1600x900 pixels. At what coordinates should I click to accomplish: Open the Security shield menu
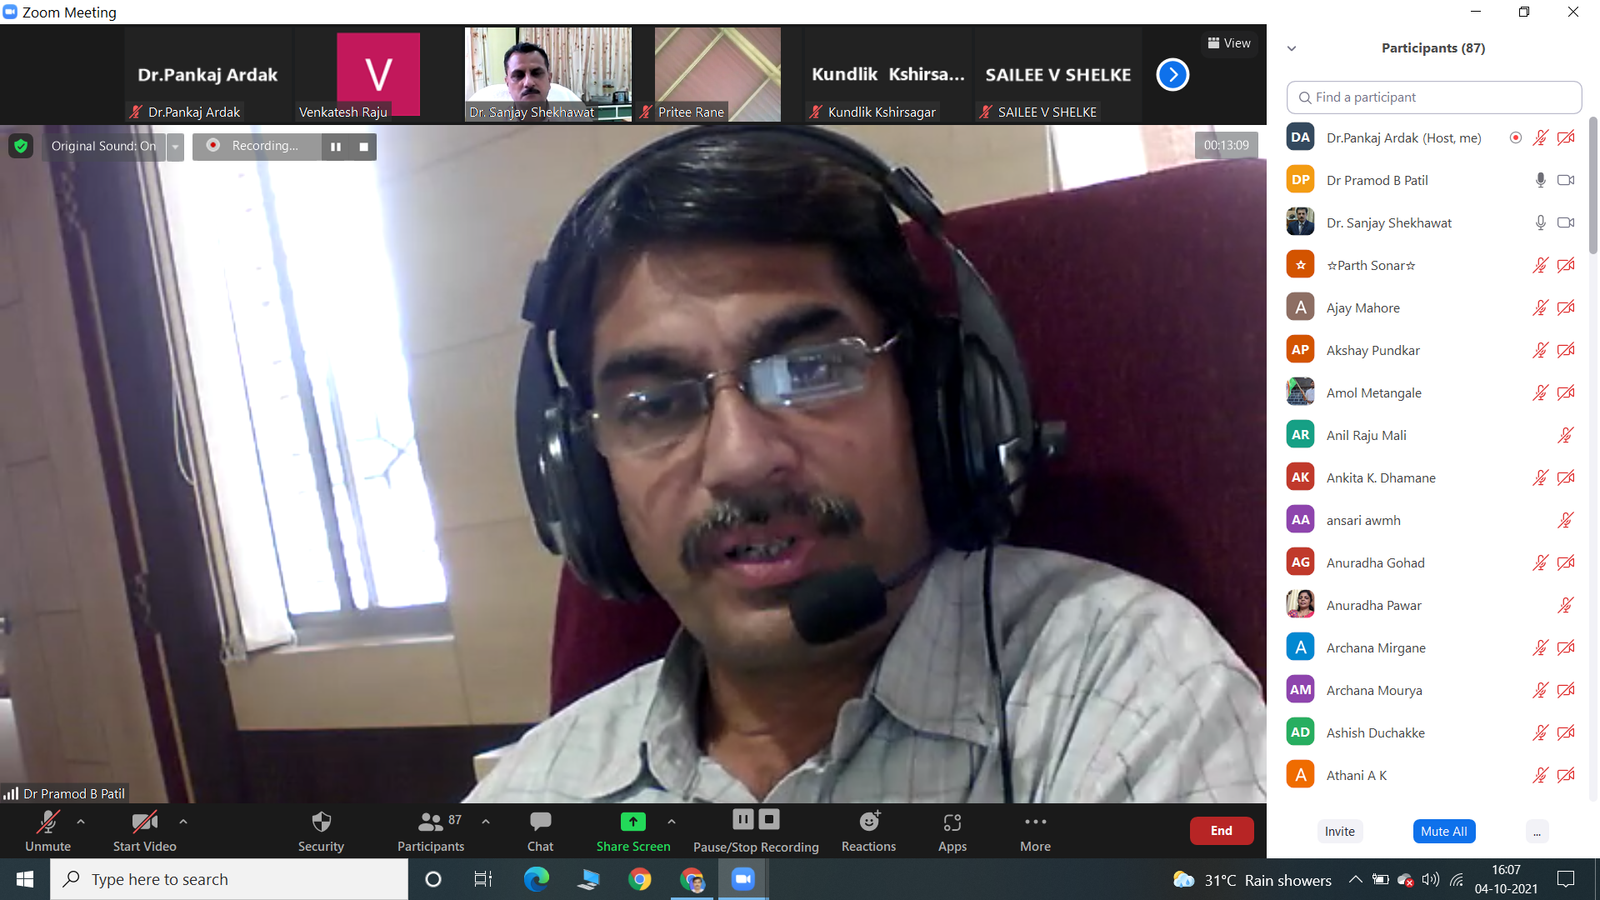[x=321, y=831]
